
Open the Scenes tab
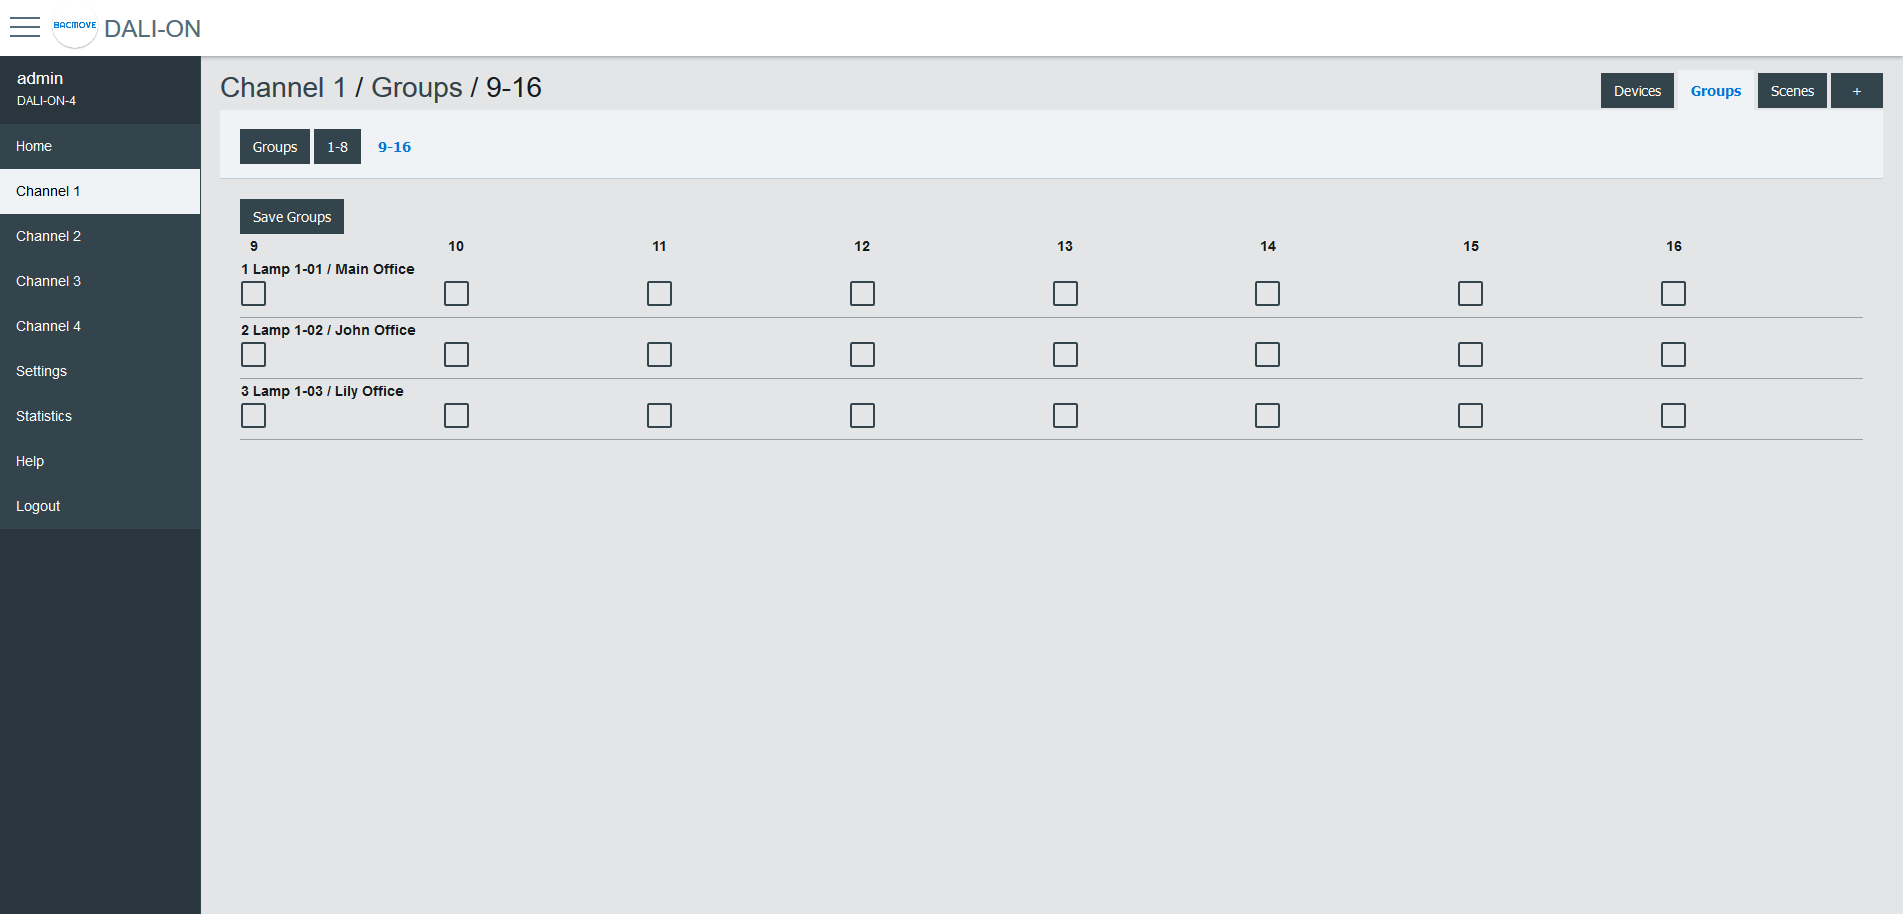1792,91
